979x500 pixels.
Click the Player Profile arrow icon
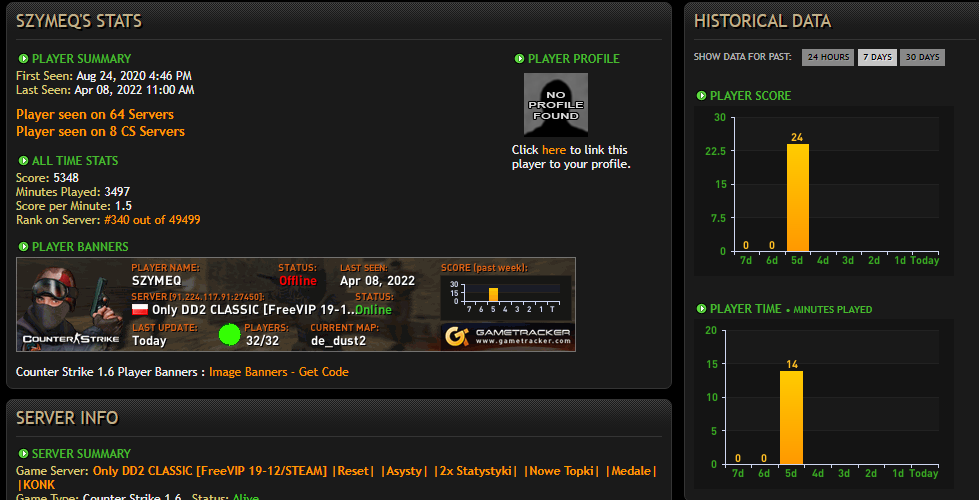(519, 59)
